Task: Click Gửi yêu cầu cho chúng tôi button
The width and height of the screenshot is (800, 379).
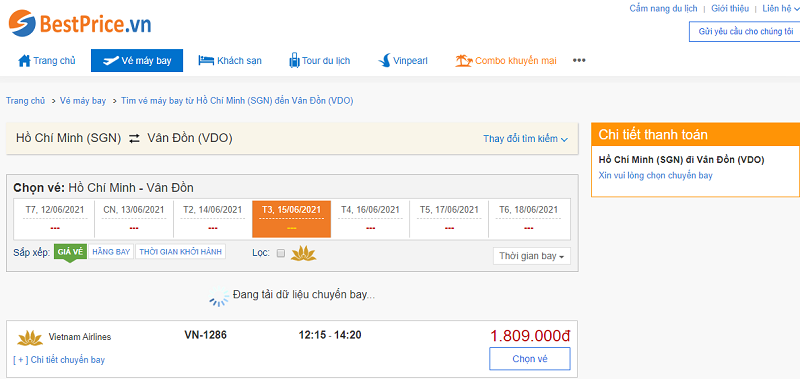Action: coord(745,32)
